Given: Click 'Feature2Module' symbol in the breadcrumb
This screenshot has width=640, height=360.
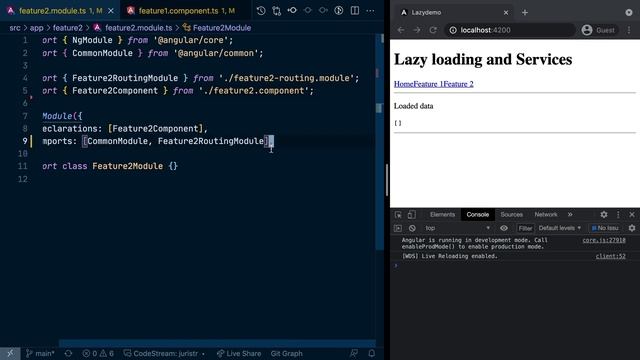Looking at the screenshot, I should click(x=222, y=28).
